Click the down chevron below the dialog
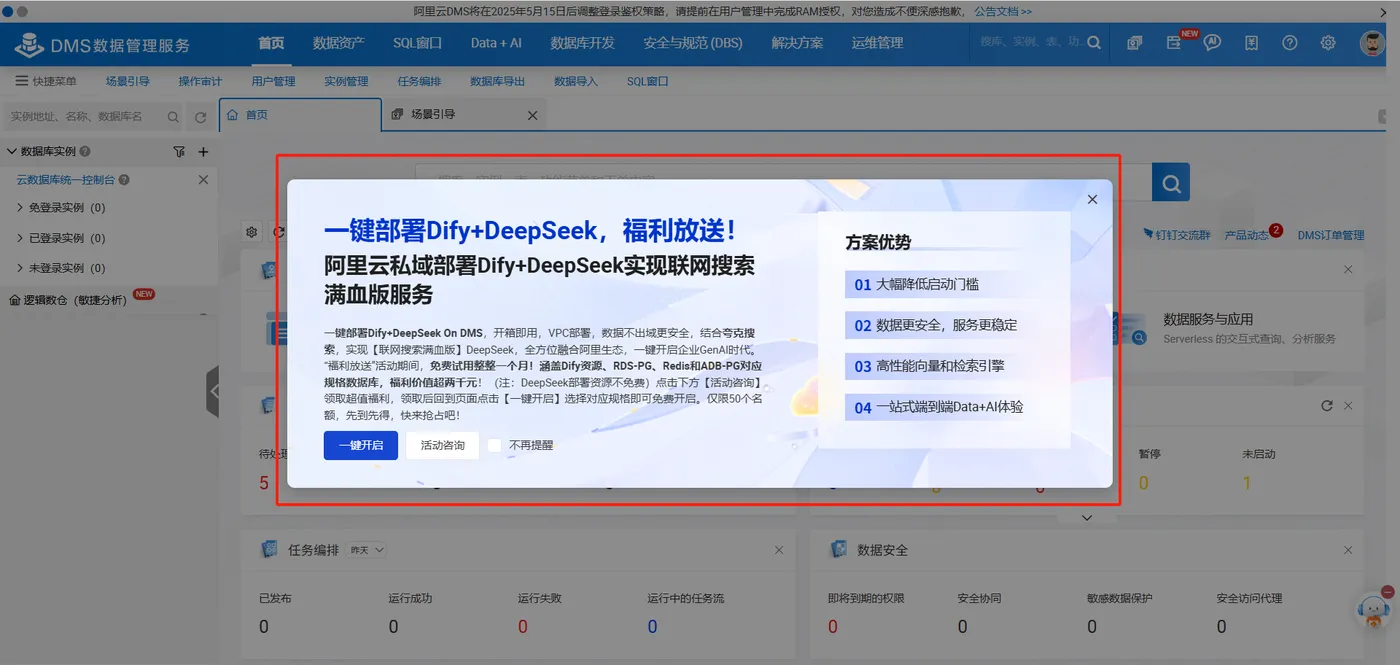This screenshot has width=1400, height=665. (x=1087, y=518)
